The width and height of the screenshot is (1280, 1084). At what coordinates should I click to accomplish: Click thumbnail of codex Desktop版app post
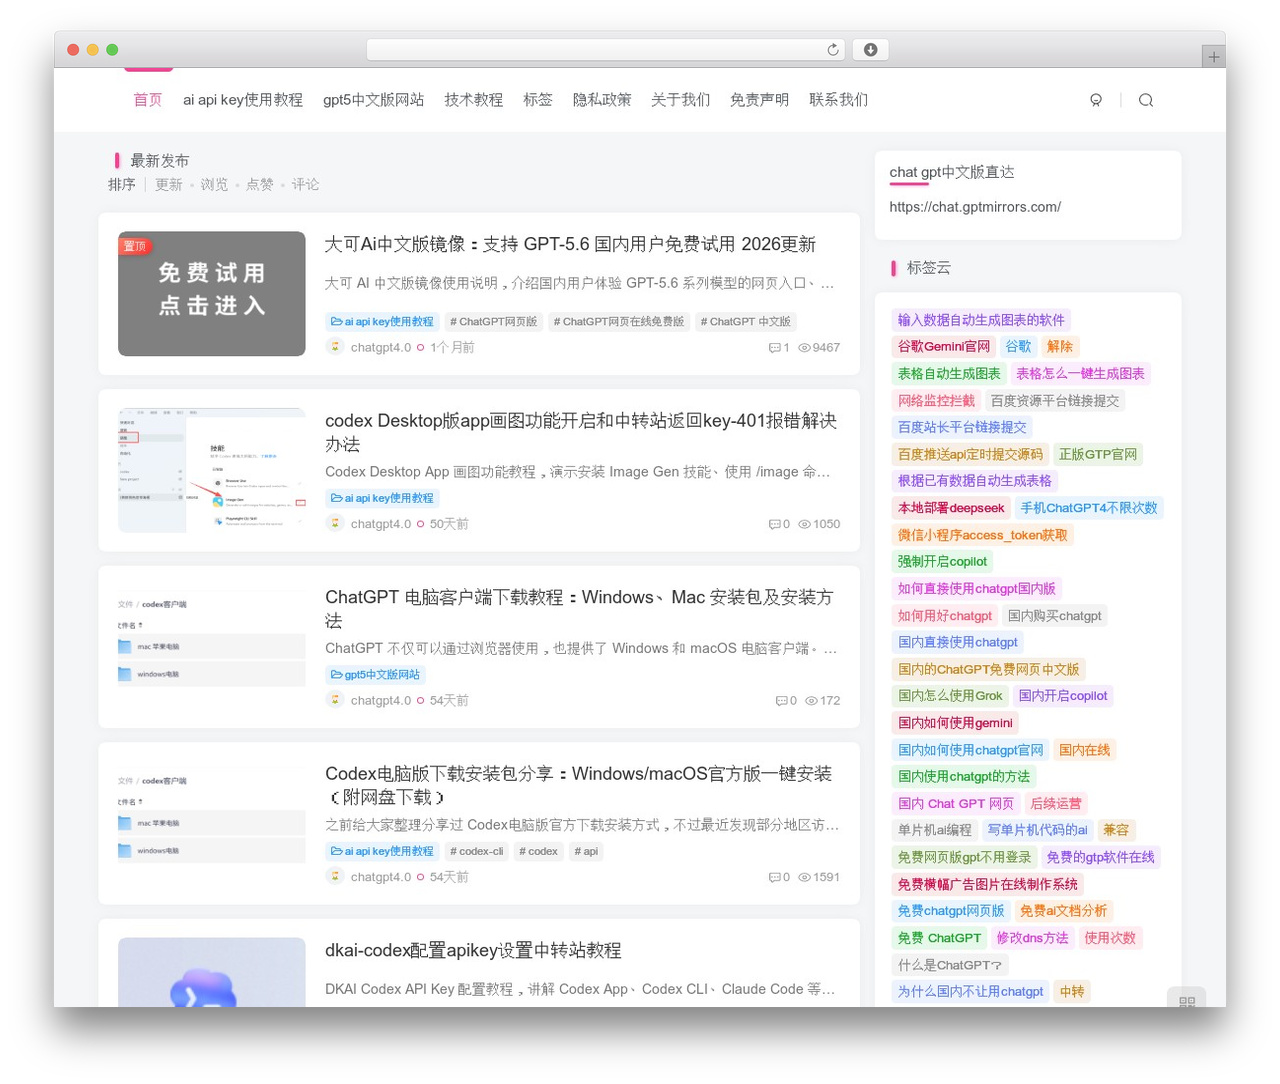coord(212,470)
